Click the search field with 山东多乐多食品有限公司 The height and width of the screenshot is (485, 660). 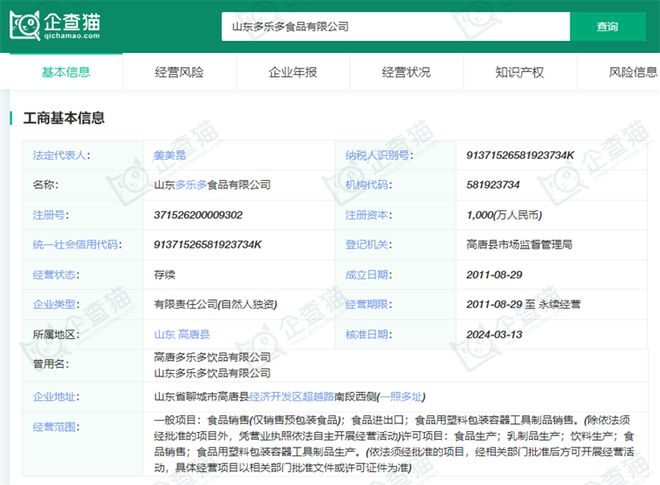click(396, 27)
